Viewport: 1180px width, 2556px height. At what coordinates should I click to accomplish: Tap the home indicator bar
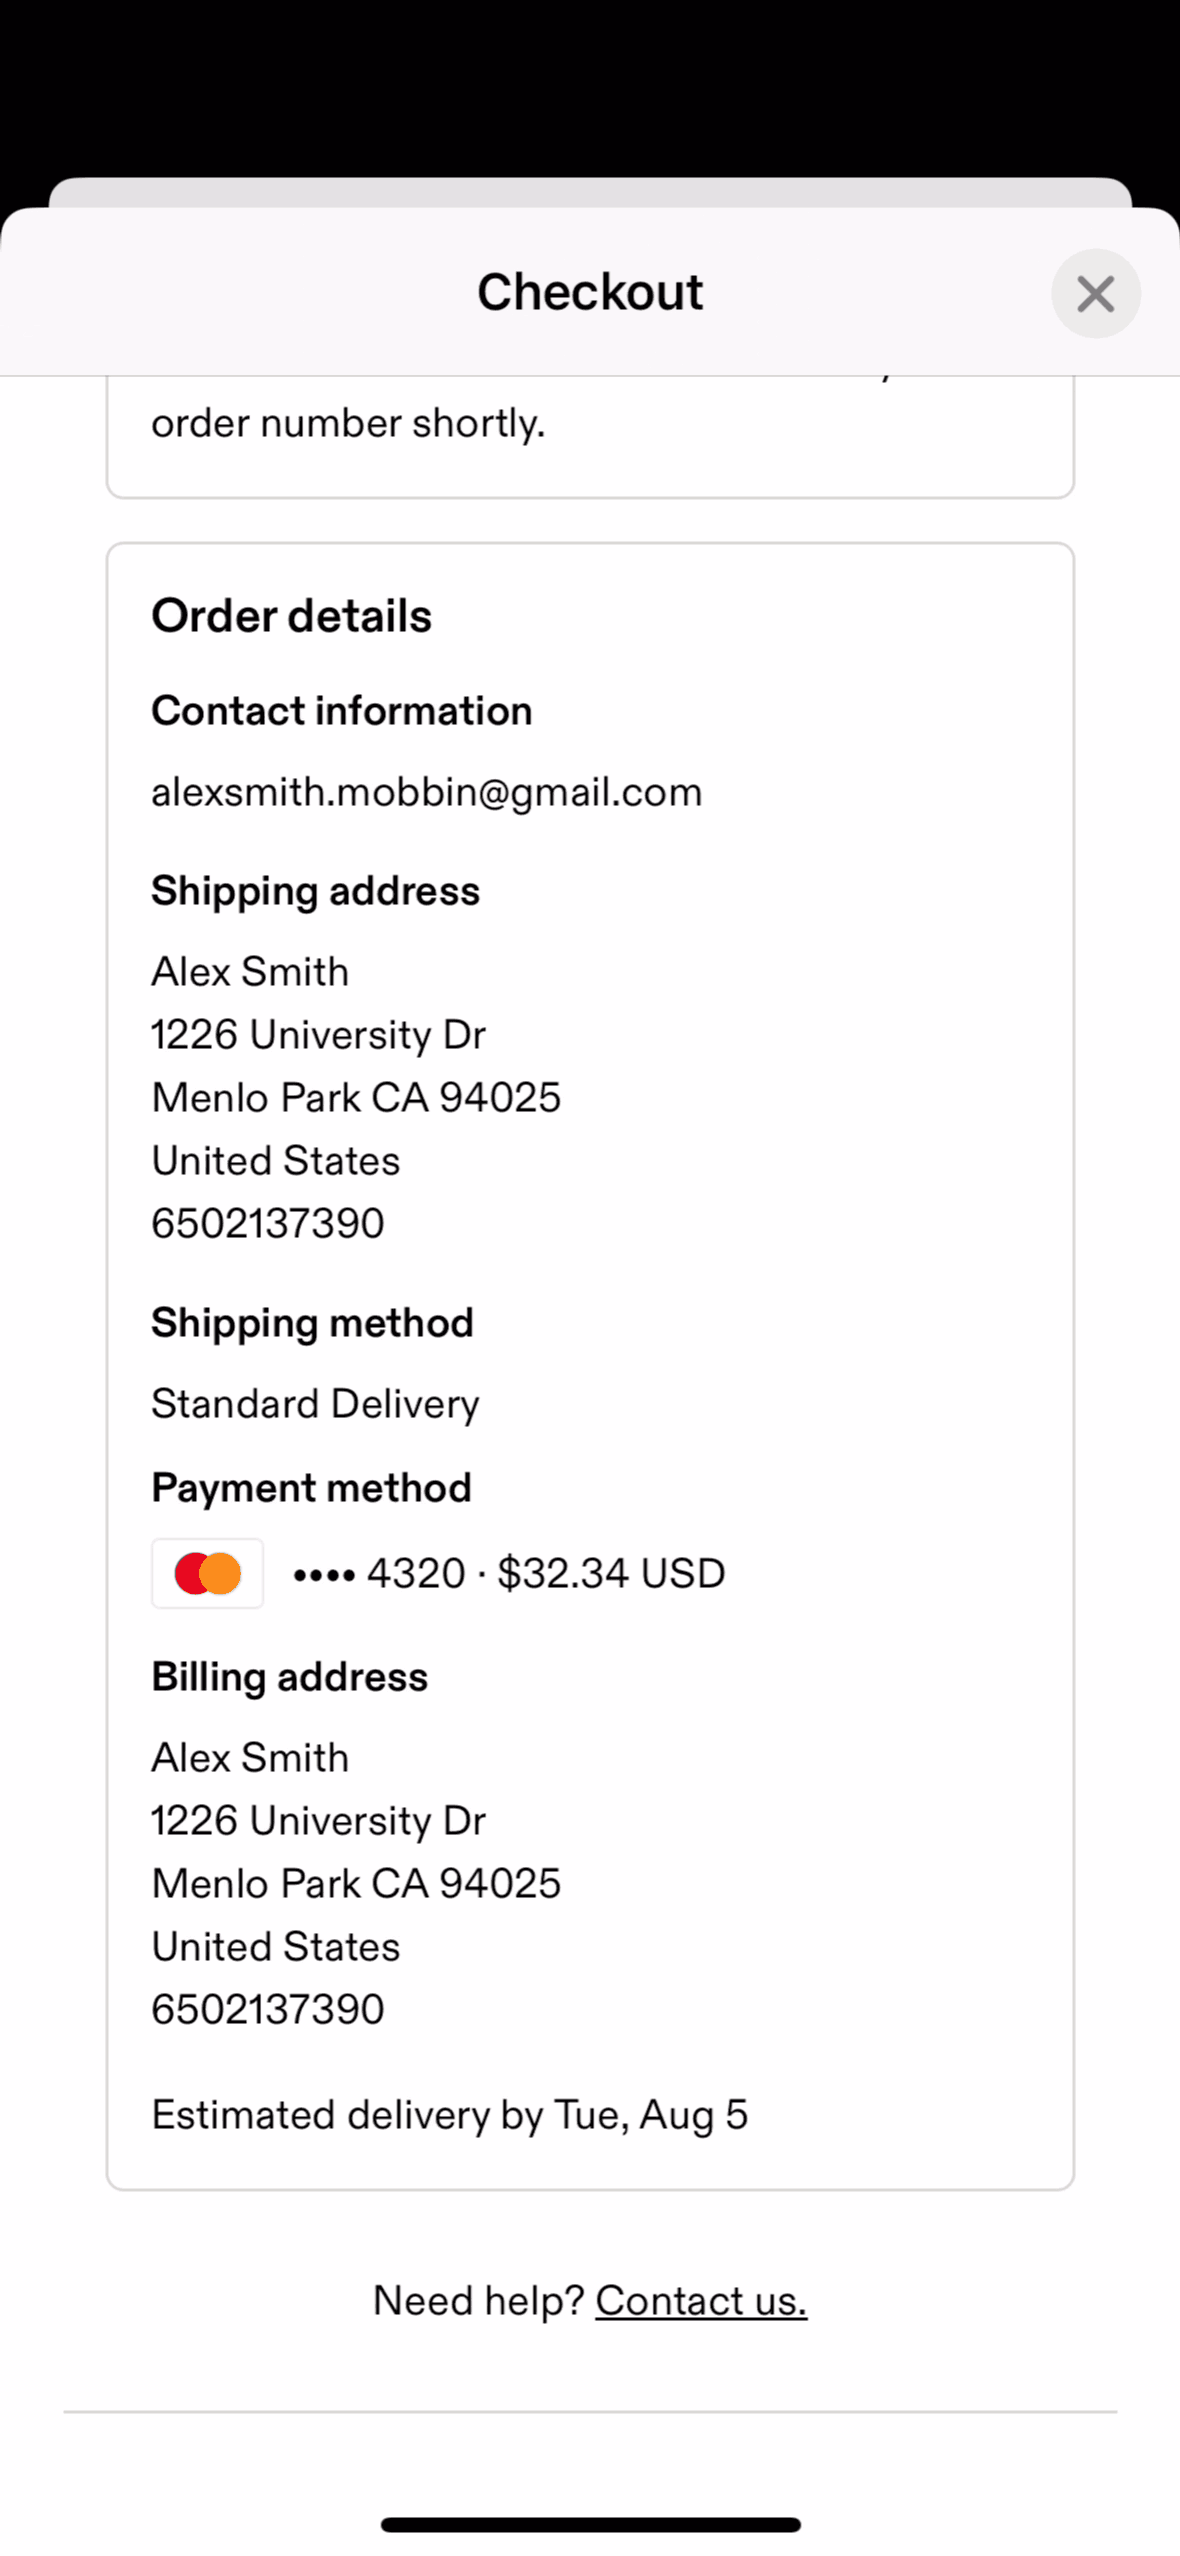(590, 2525)
